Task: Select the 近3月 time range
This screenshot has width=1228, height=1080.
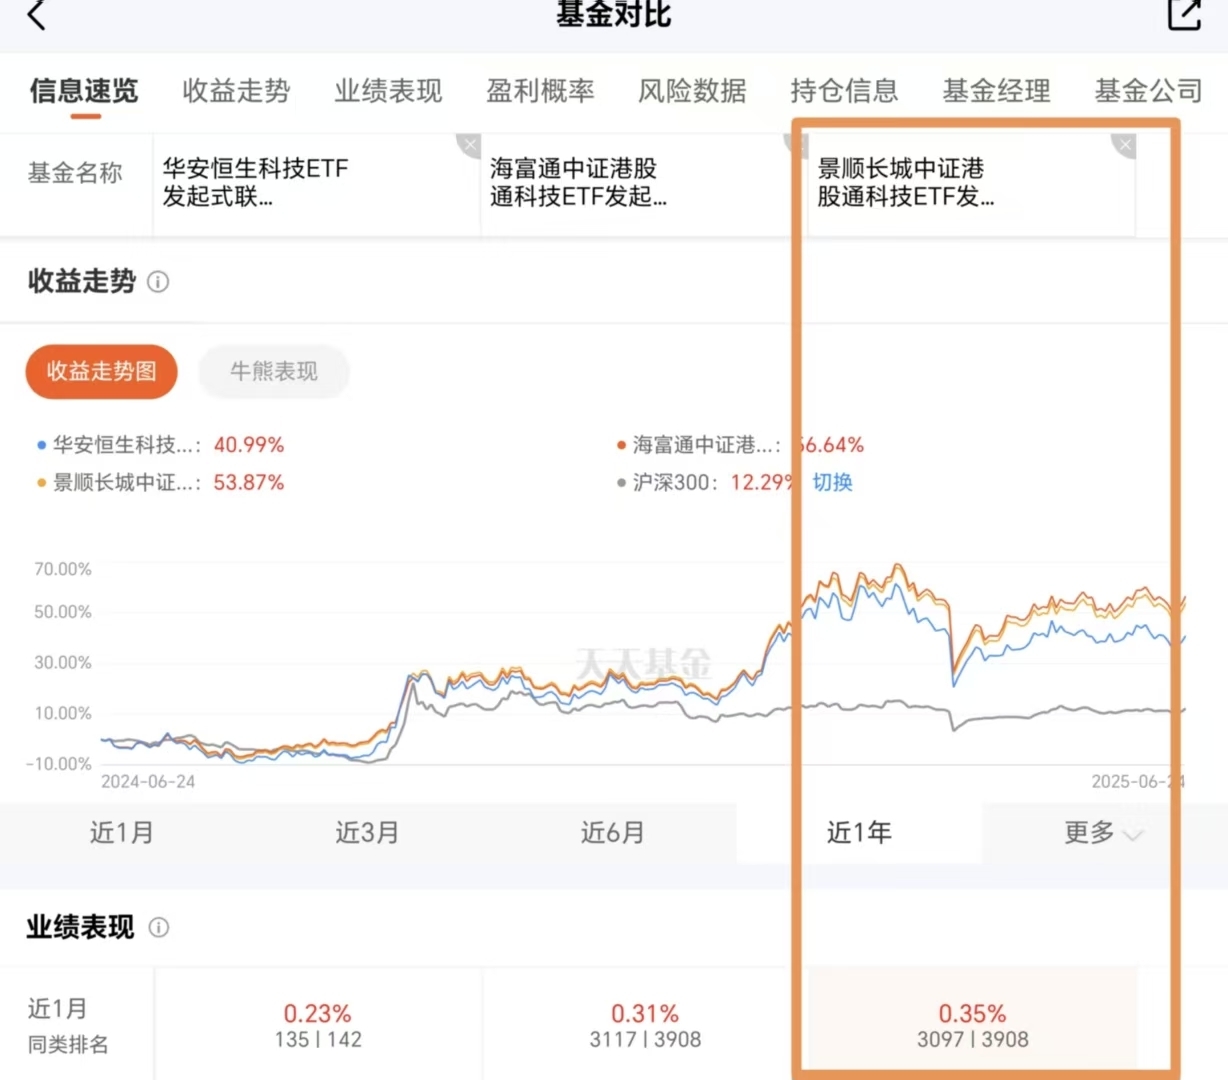Action: tap(367, 832)
